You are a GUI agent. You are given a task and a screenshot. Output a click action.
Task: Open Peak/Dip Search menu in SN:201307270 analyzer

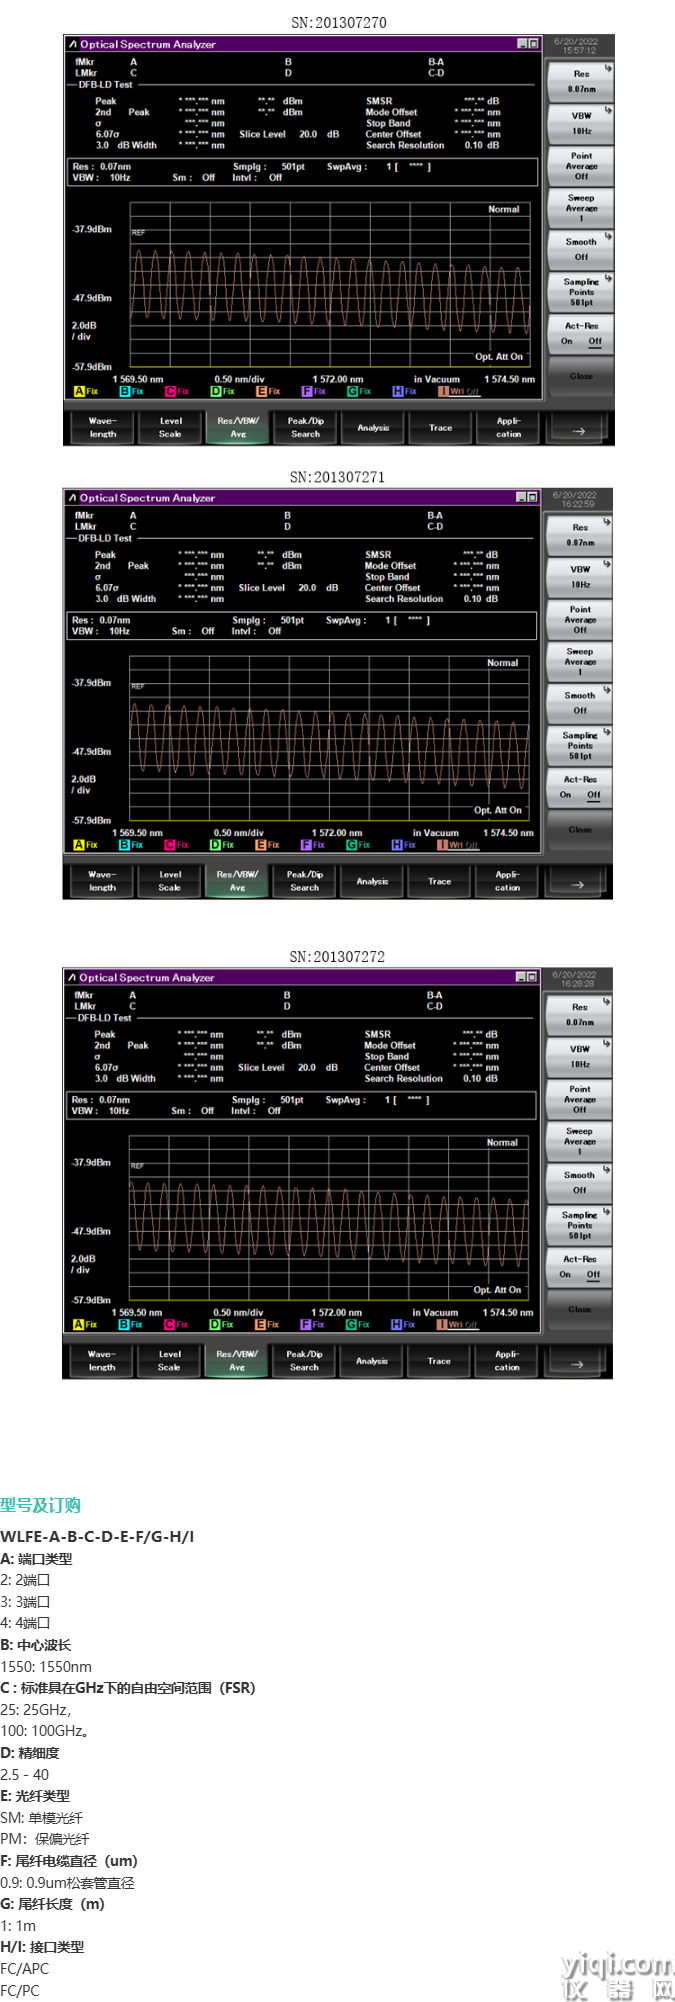coord(305,428)
